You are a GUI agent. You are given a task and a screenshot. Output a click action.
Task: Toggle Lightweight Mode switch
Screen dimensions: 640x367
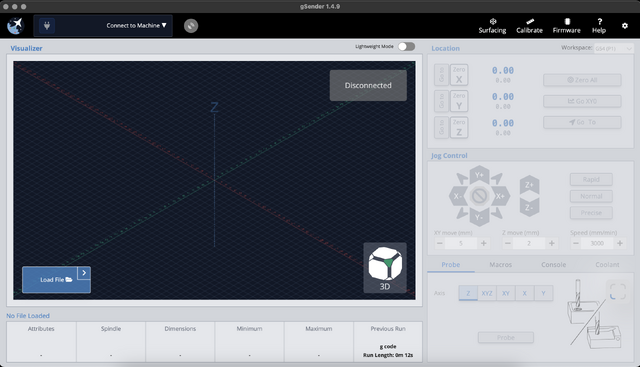[x=407, y=47]
